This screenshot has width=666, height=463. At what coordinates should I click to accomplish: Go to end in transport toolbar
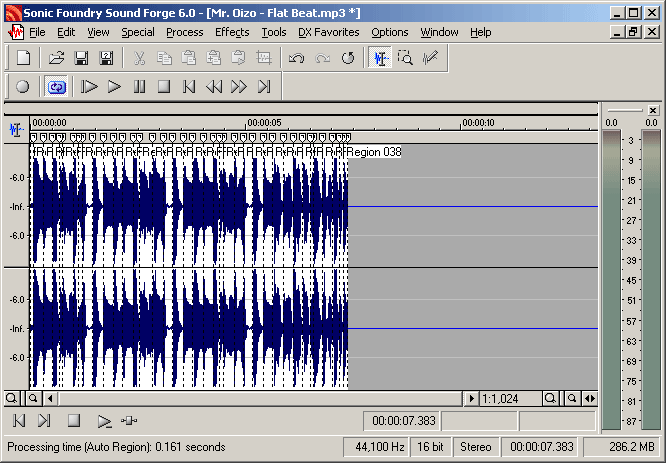[x=264, y=87]
